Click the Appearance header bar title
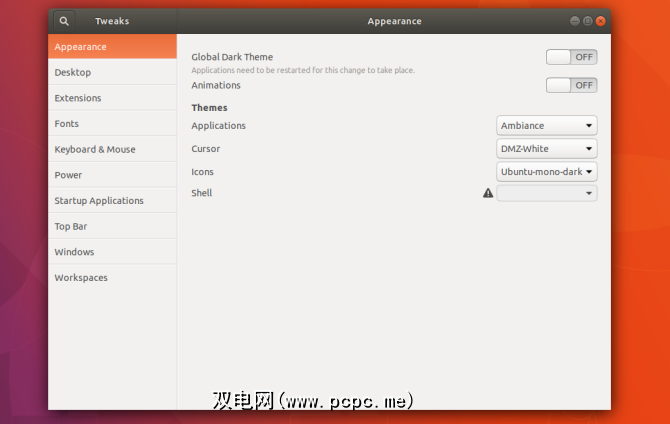The height and width of the screenshot is (424, 670). (394, 21)
